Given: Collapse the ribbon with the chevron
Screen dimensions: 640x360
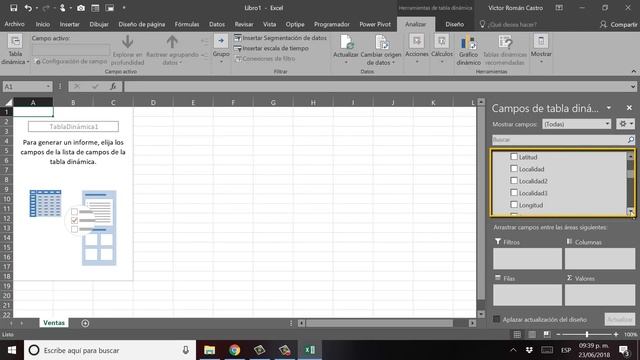Looking at the screenshot, I should click(633, 71).
